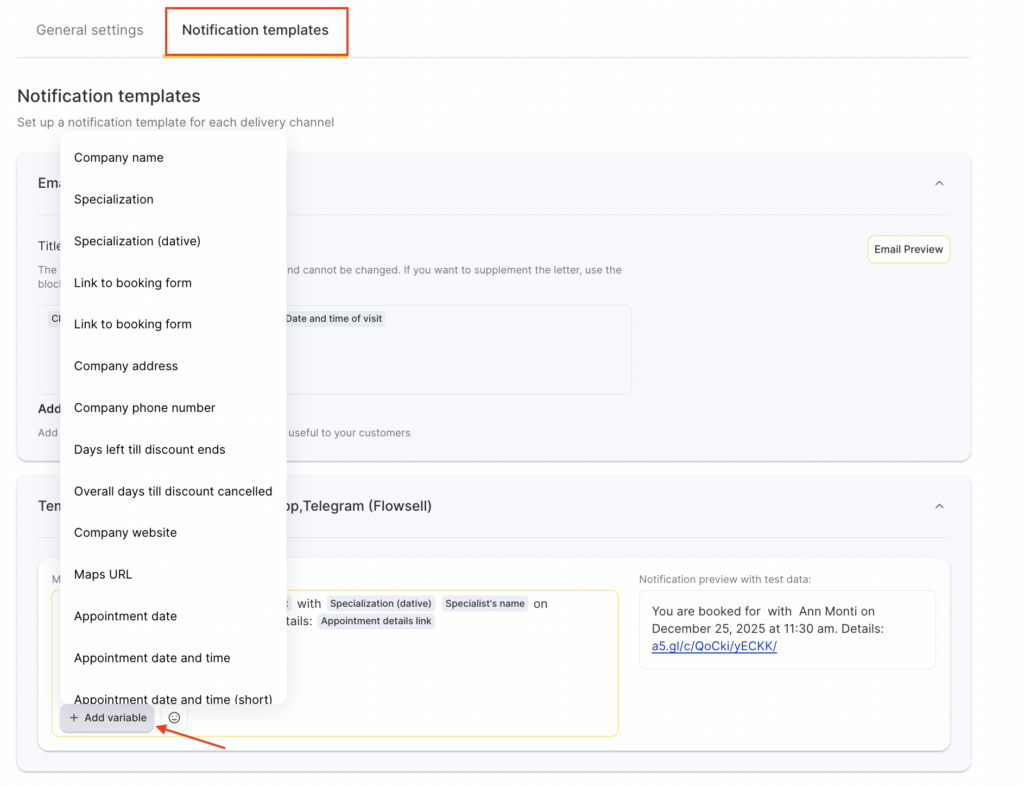This screenshot has width=1024, height=787.
Task: Collapse the Telegram (Flowsell) template section chevron
Action: point(939,506)
